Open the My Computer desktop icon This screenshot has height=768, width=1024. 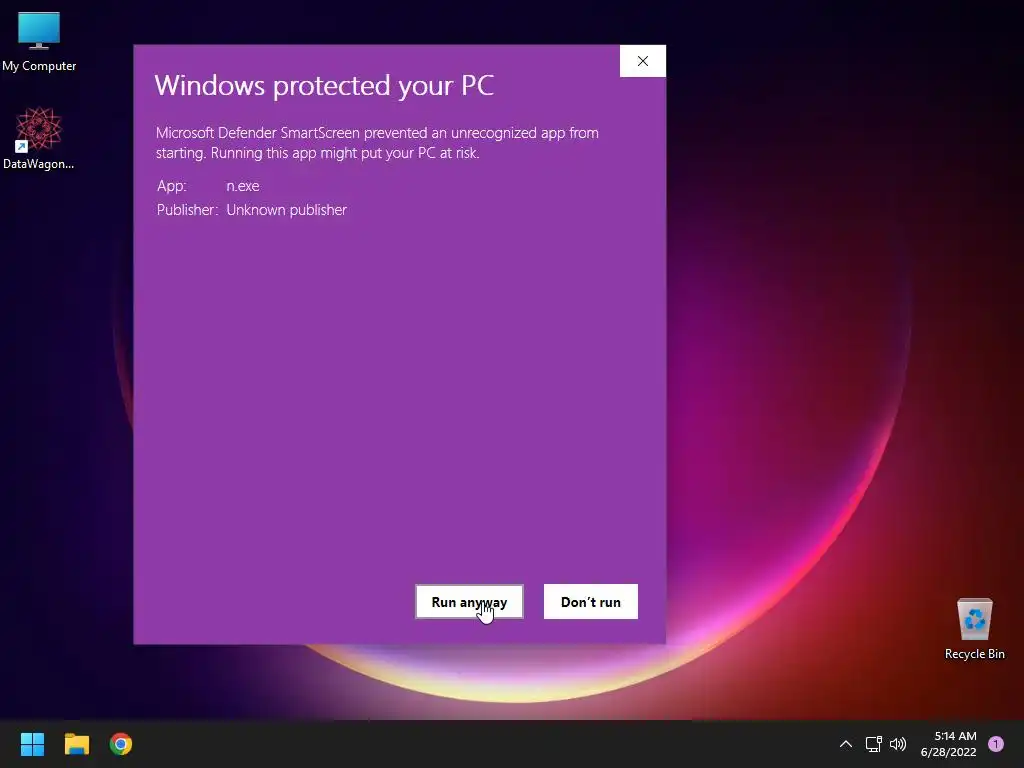39,42
